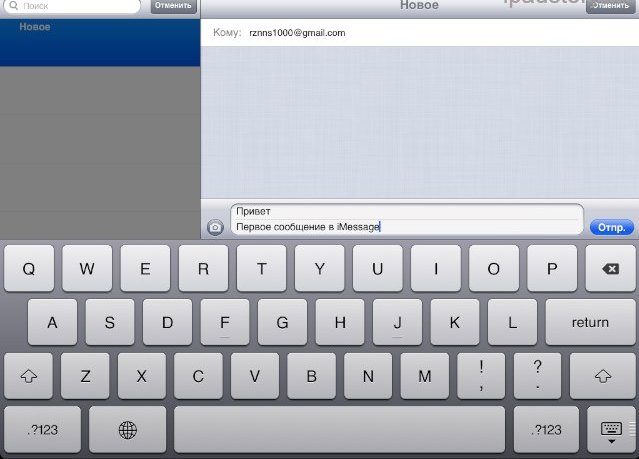Image resolution: width=639 pixels, height=459 pixels.
Task: Tap the H key
Action: point(340,322)
